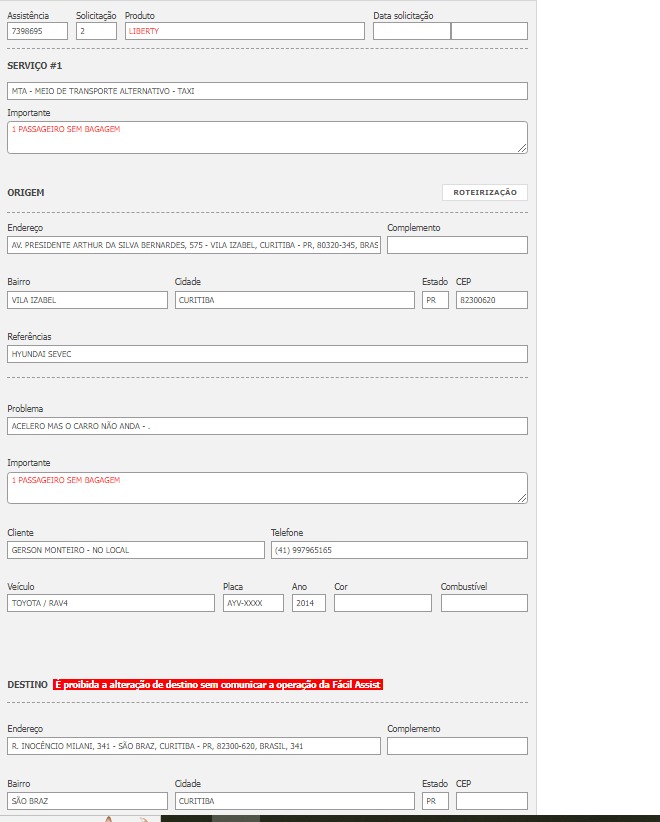This screenshot has width=660, height=822.
Task: Click the ORIGEM section heading
Action: click(x=26, y=192)
